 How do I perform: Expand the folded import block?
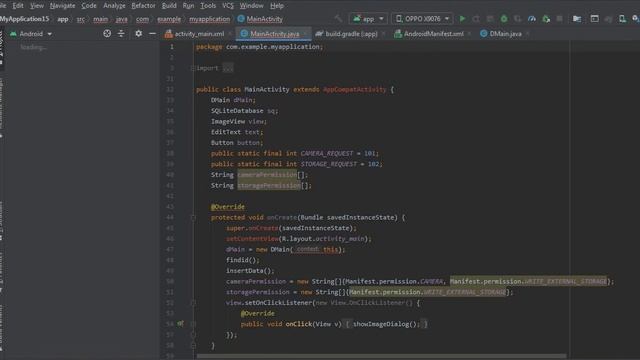pyautogui.click(x=193, y=68)
